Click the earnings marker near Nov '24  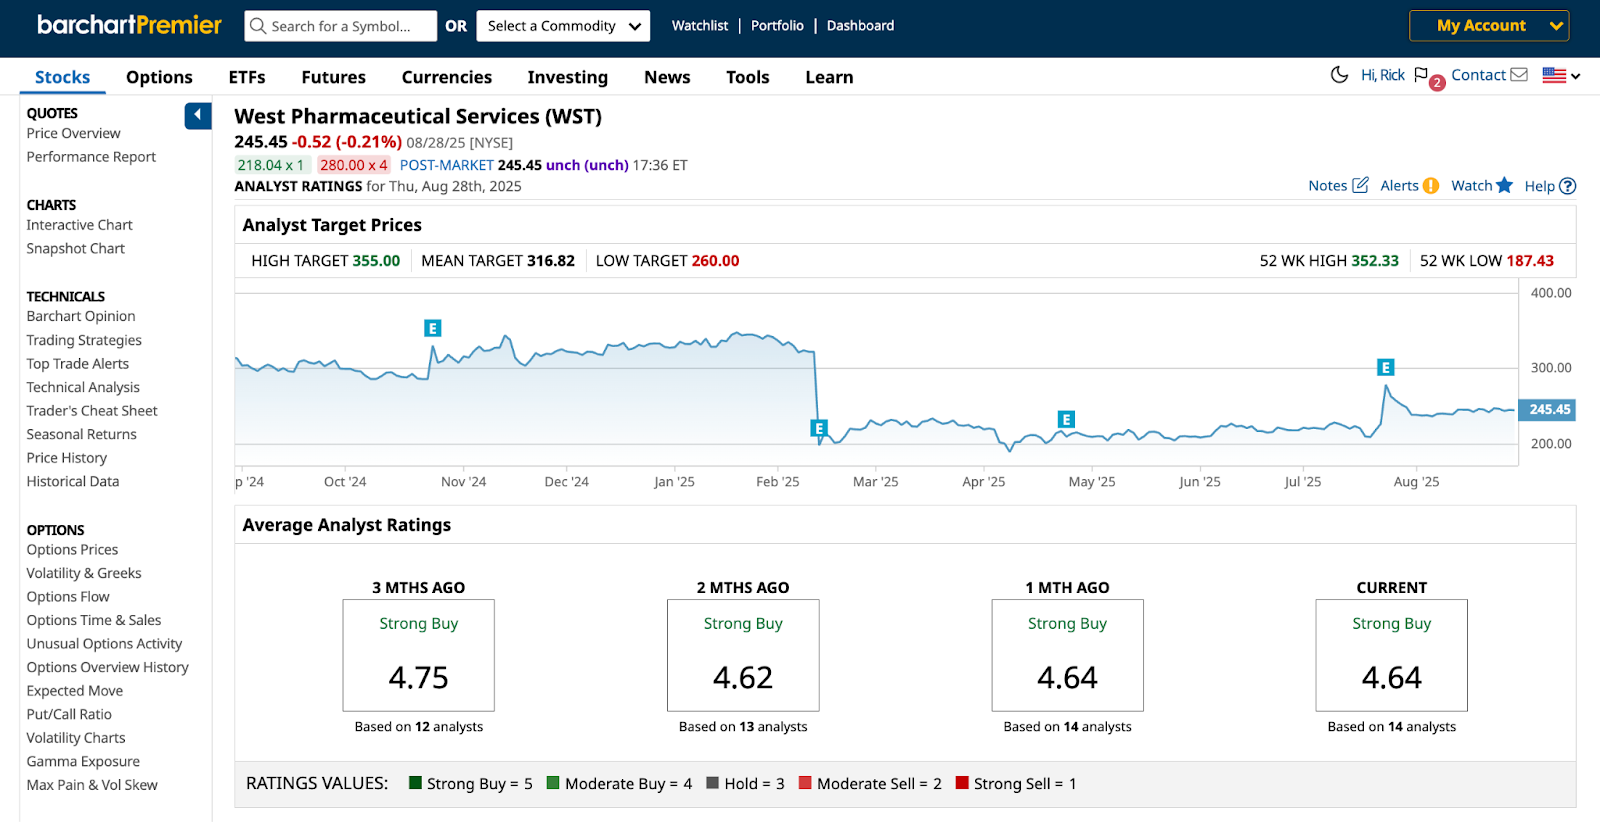point(433,328)
